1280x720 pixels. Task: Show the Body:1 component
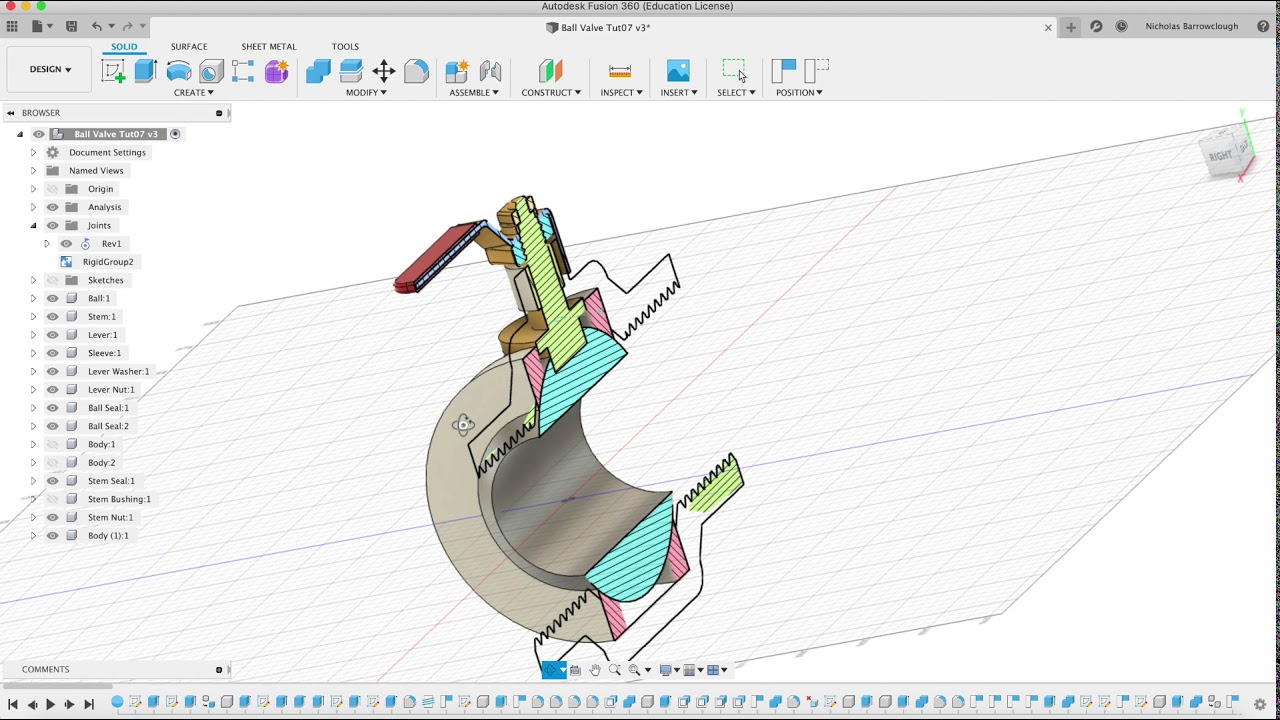(53, 444)
